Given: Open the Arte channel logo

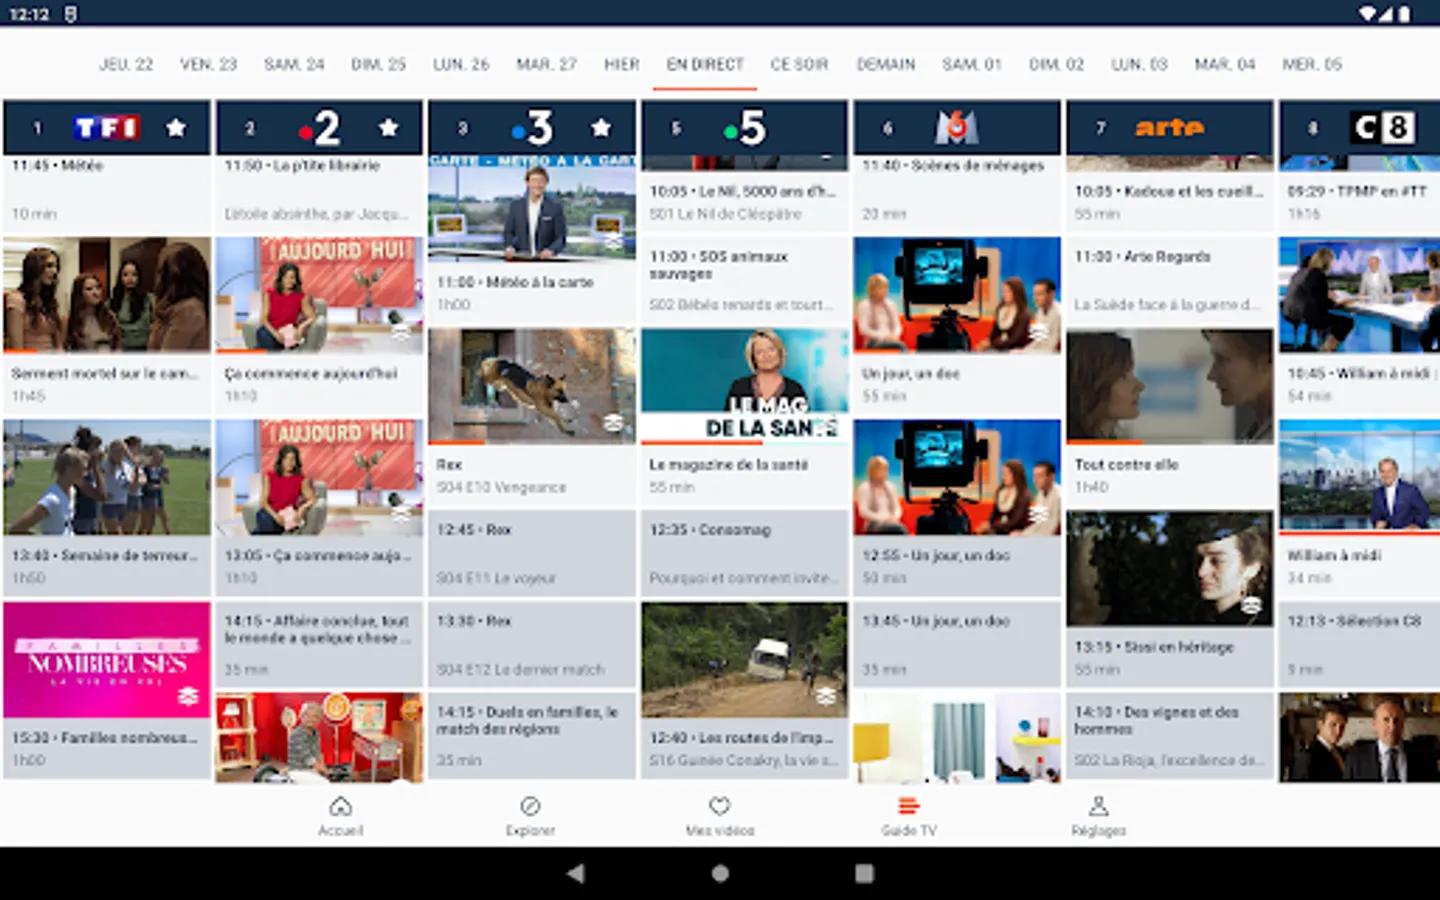Looking at the screenshot, I should point(1169,128).
